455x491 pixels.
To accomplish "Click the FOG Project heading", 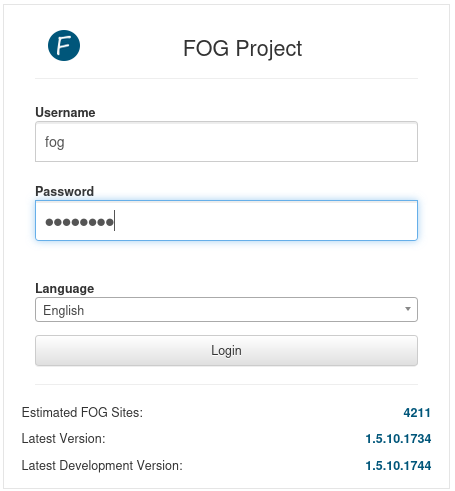I will tap(242, 49).
